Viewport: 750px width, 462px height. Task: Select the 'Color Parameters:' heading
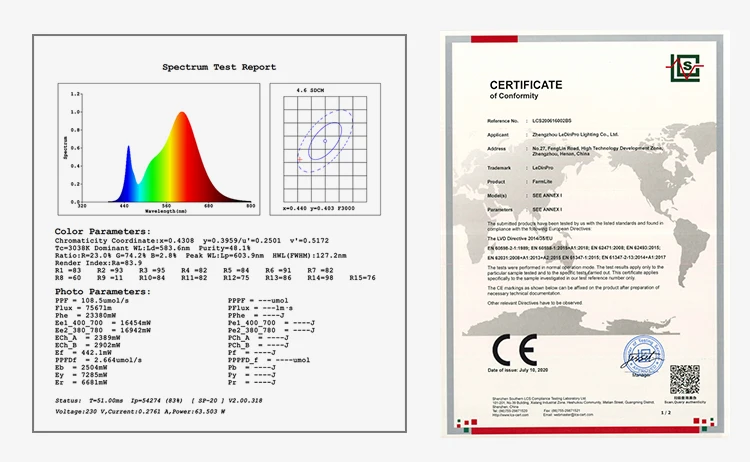102,231
